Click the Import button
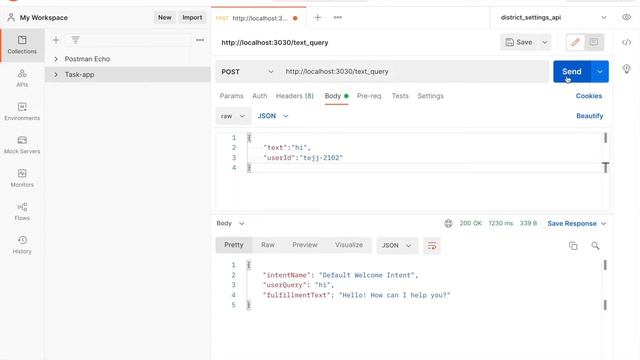 [x=192, y=18]
